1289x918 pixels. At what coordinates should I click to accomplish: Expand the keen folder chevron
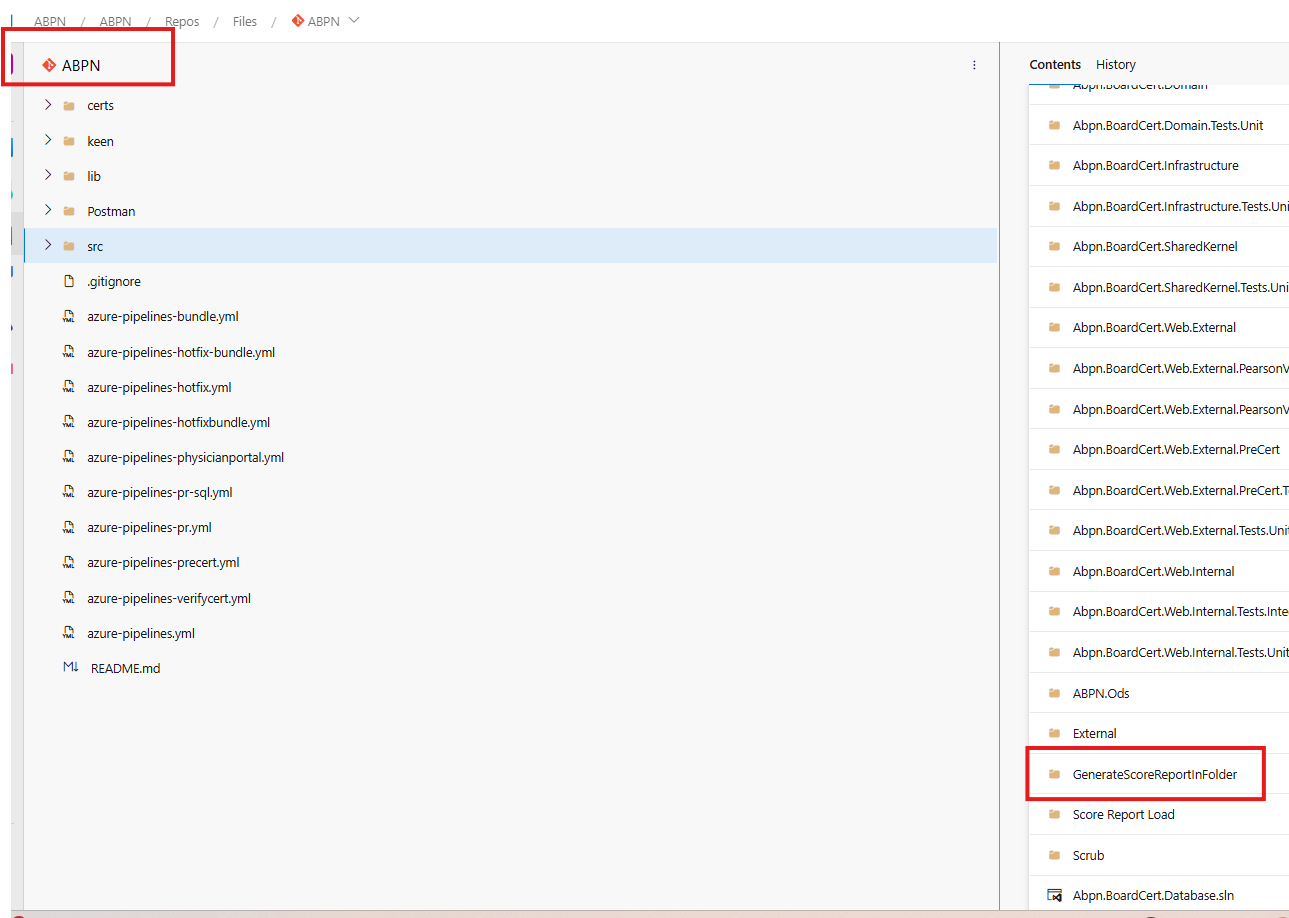click(47, 141)
